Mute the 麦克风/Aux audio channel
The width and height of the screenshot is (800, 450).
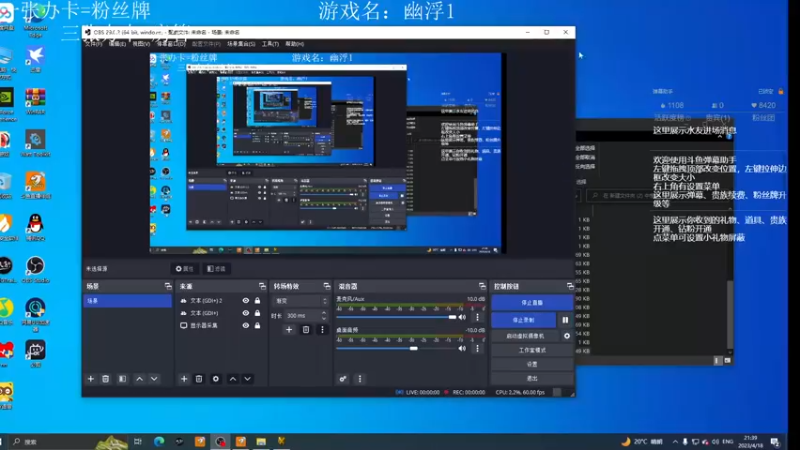(x=462, y=317)
